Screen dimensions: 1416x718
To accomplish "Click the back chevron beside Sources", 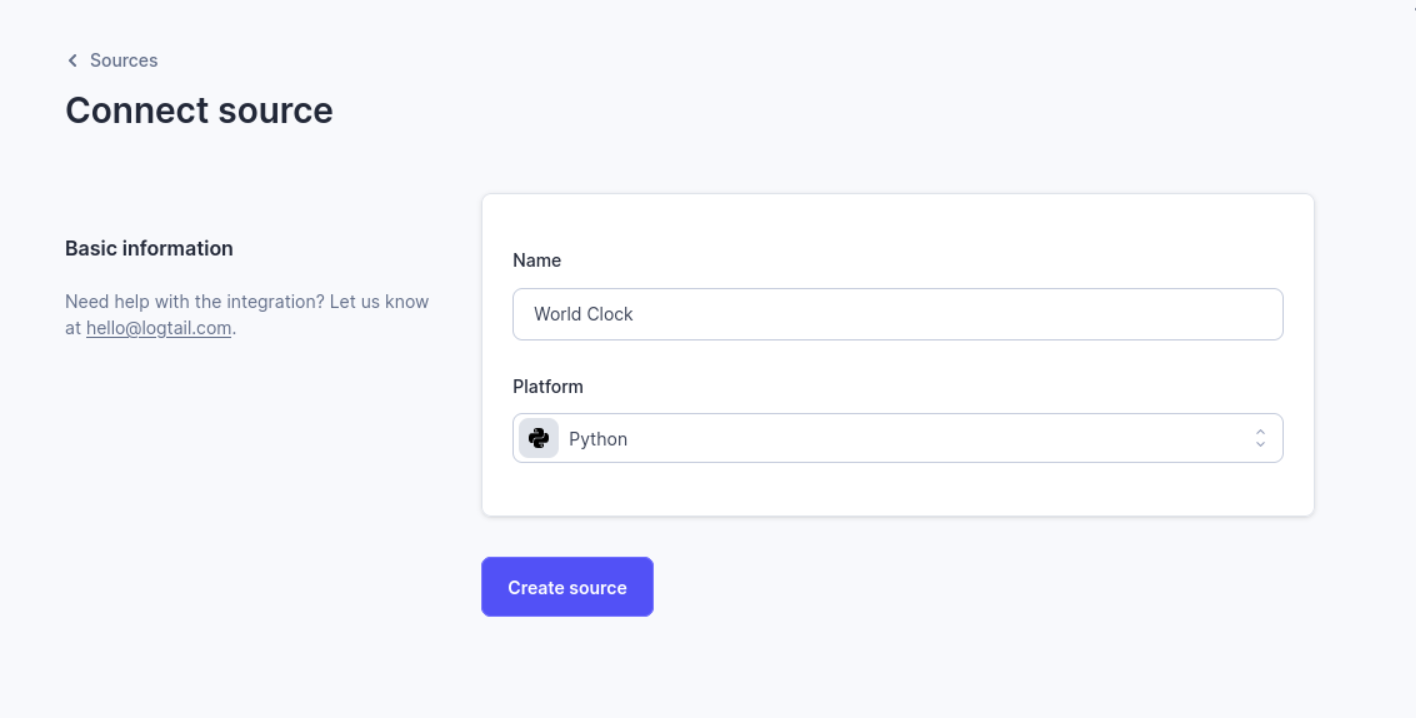I will 72,61.
